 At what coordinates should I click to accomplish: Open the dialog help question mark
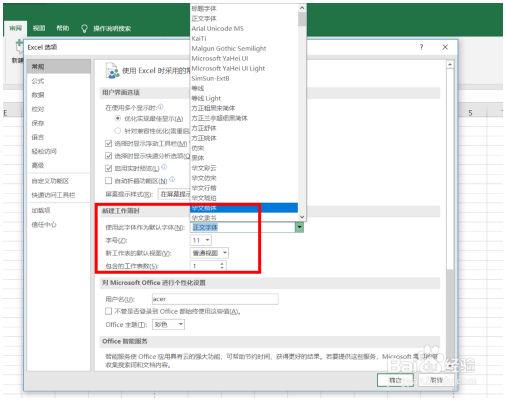(421, 47)
